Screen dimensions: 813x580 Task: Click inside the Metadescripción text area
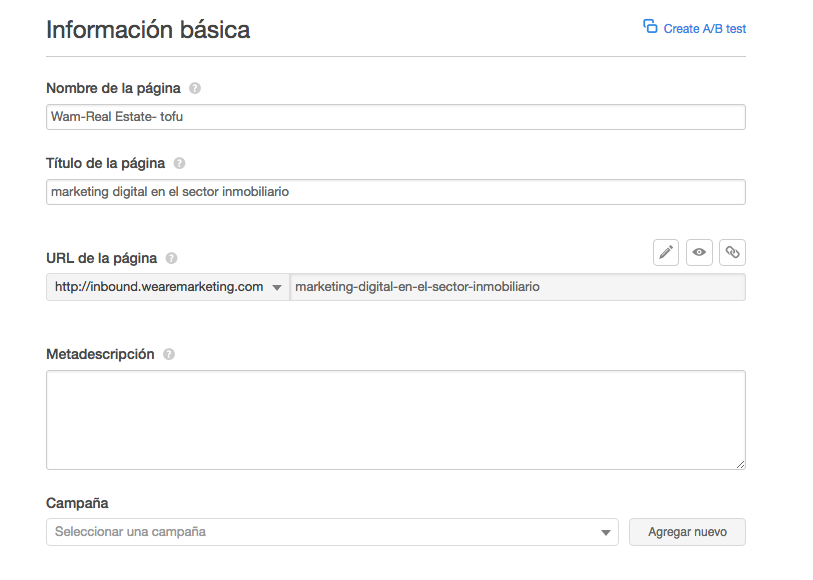pos(395,420)
